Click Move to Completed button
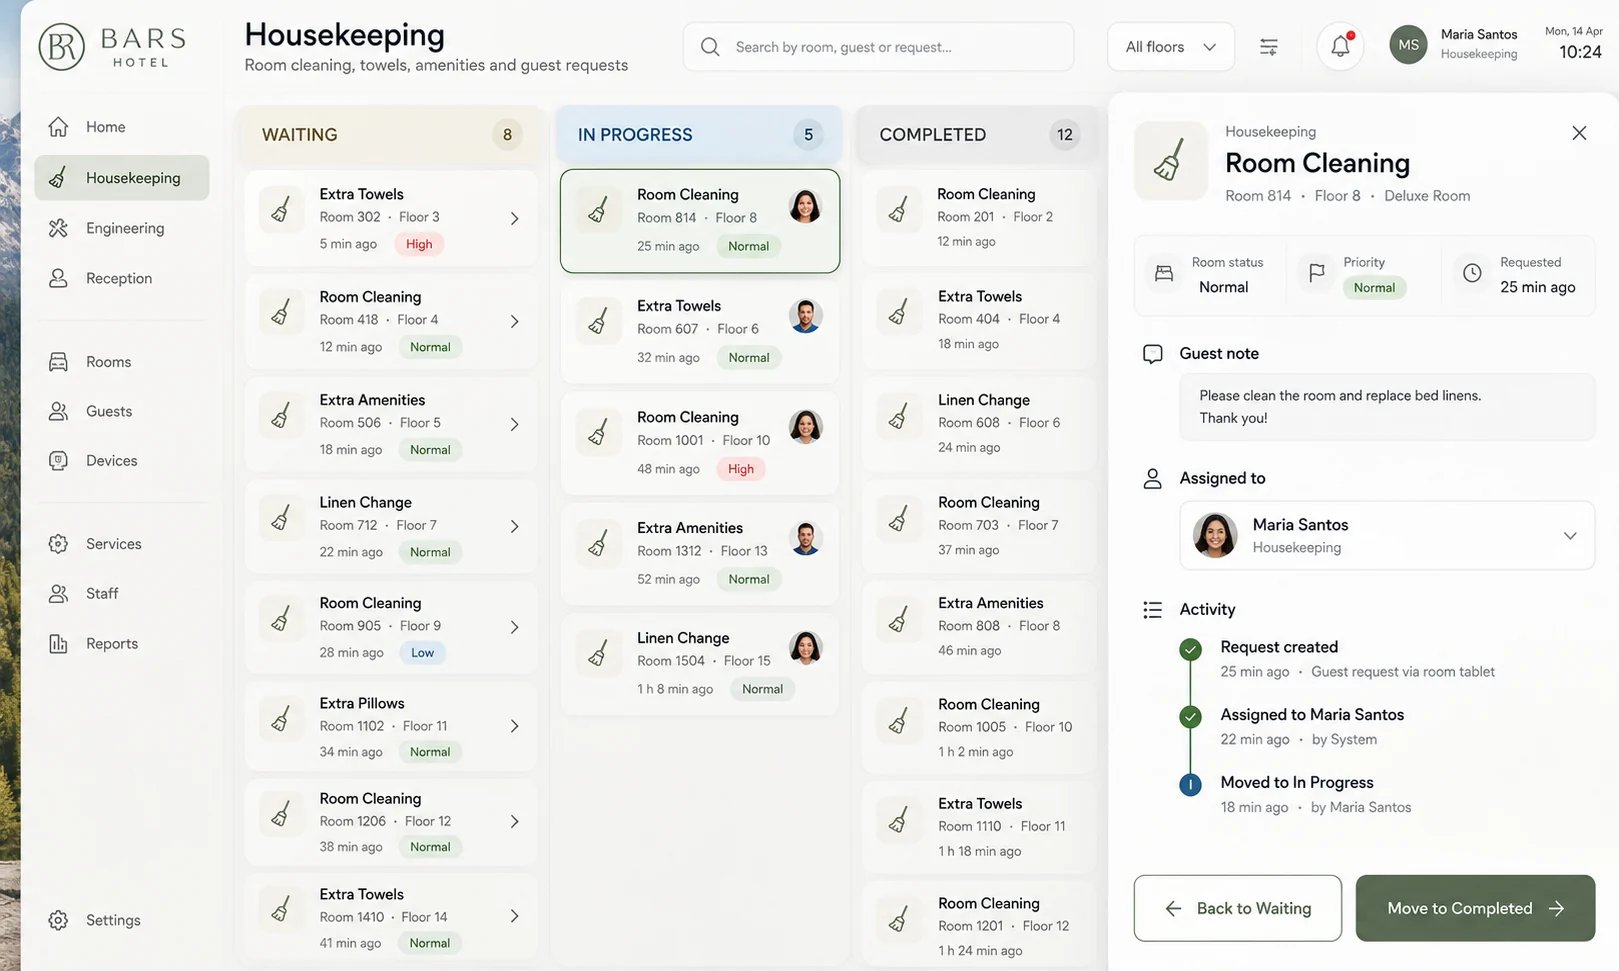The height and width of the screenshot is (971, 1619). click(x=1475, y=908)
